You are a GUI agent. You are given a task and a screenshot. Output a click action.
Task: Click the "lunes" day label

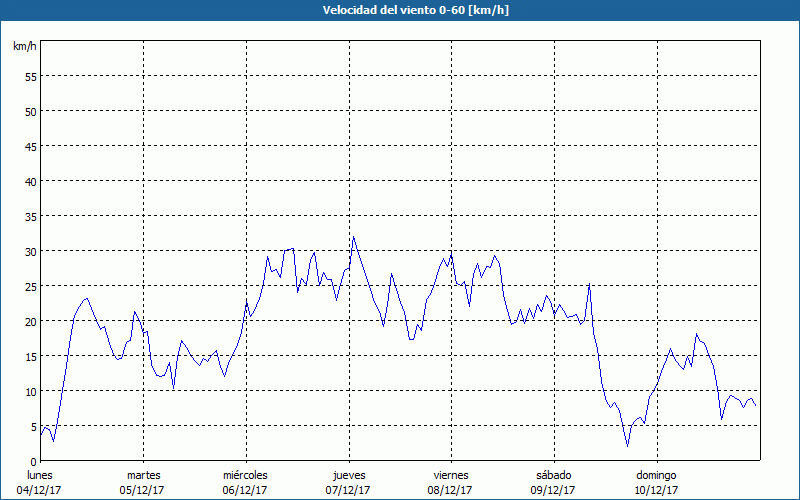click(40, 475)
